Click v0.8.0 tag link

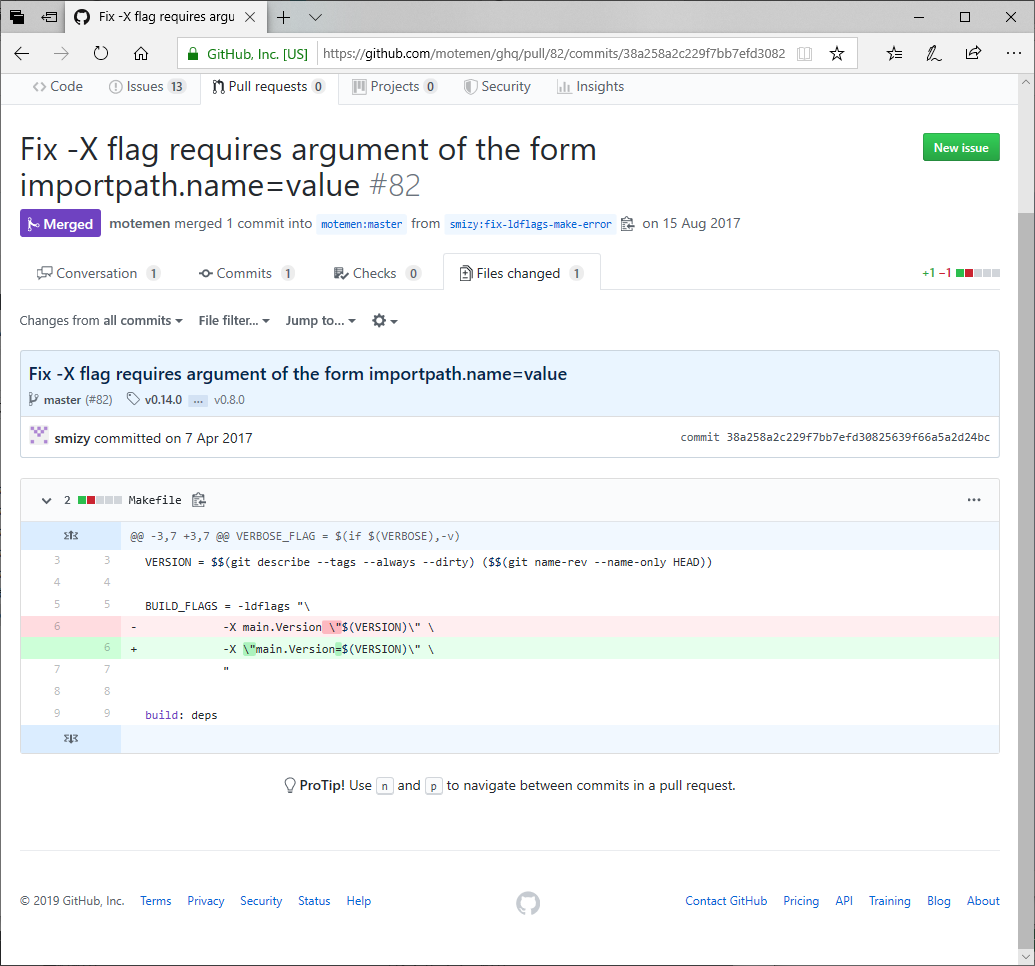pyautogui.click(x=229, y=400)
